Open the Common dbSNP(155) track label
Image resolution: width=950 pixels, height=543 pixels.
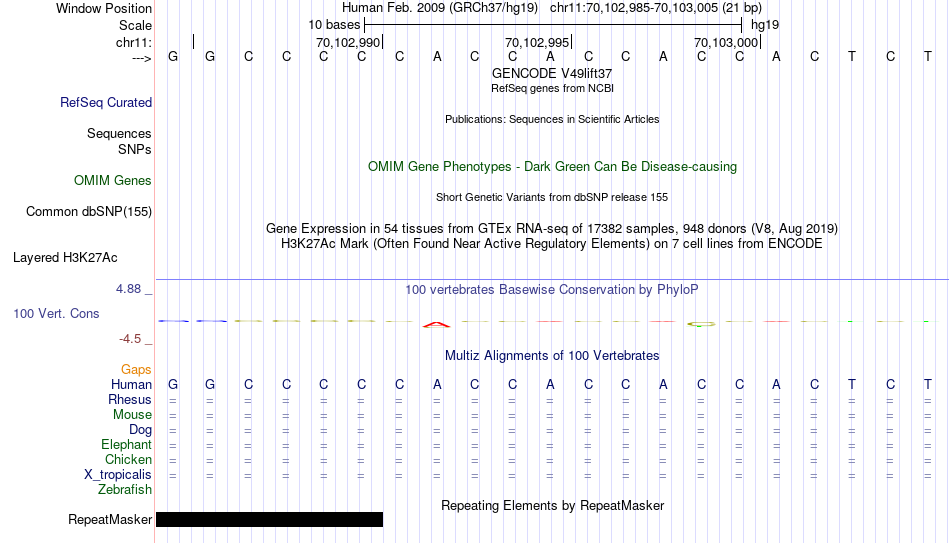coord(89,212)
